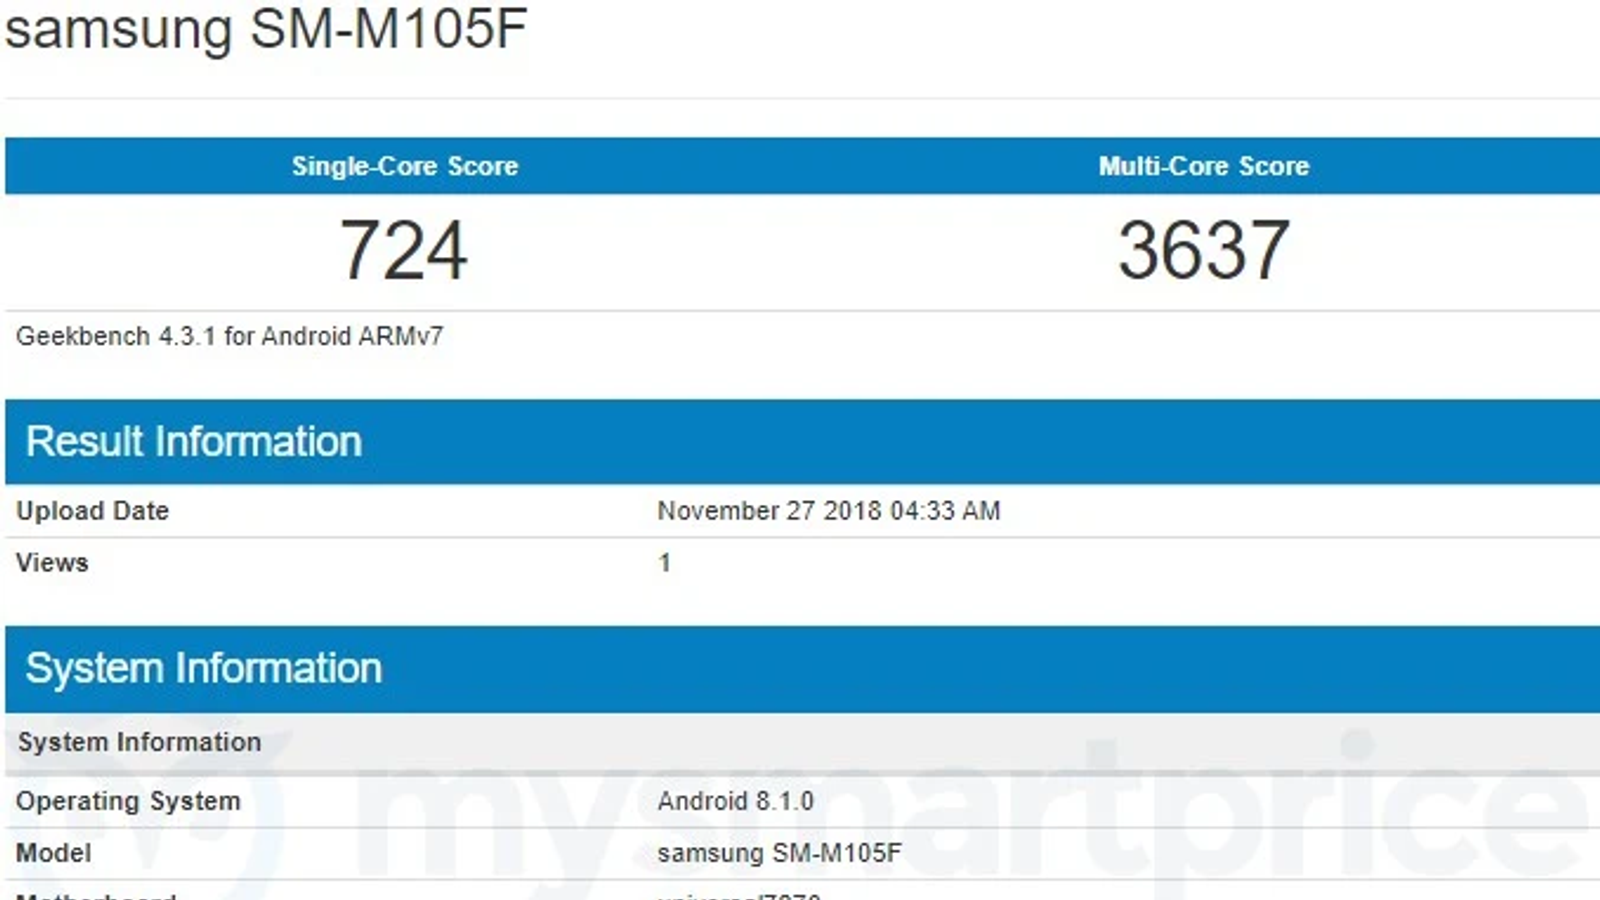Image resolution: width=1600 pixels, height=900 pixels.
Task: Click the "Upload Date" row label
Action: (x=93, y=511)
